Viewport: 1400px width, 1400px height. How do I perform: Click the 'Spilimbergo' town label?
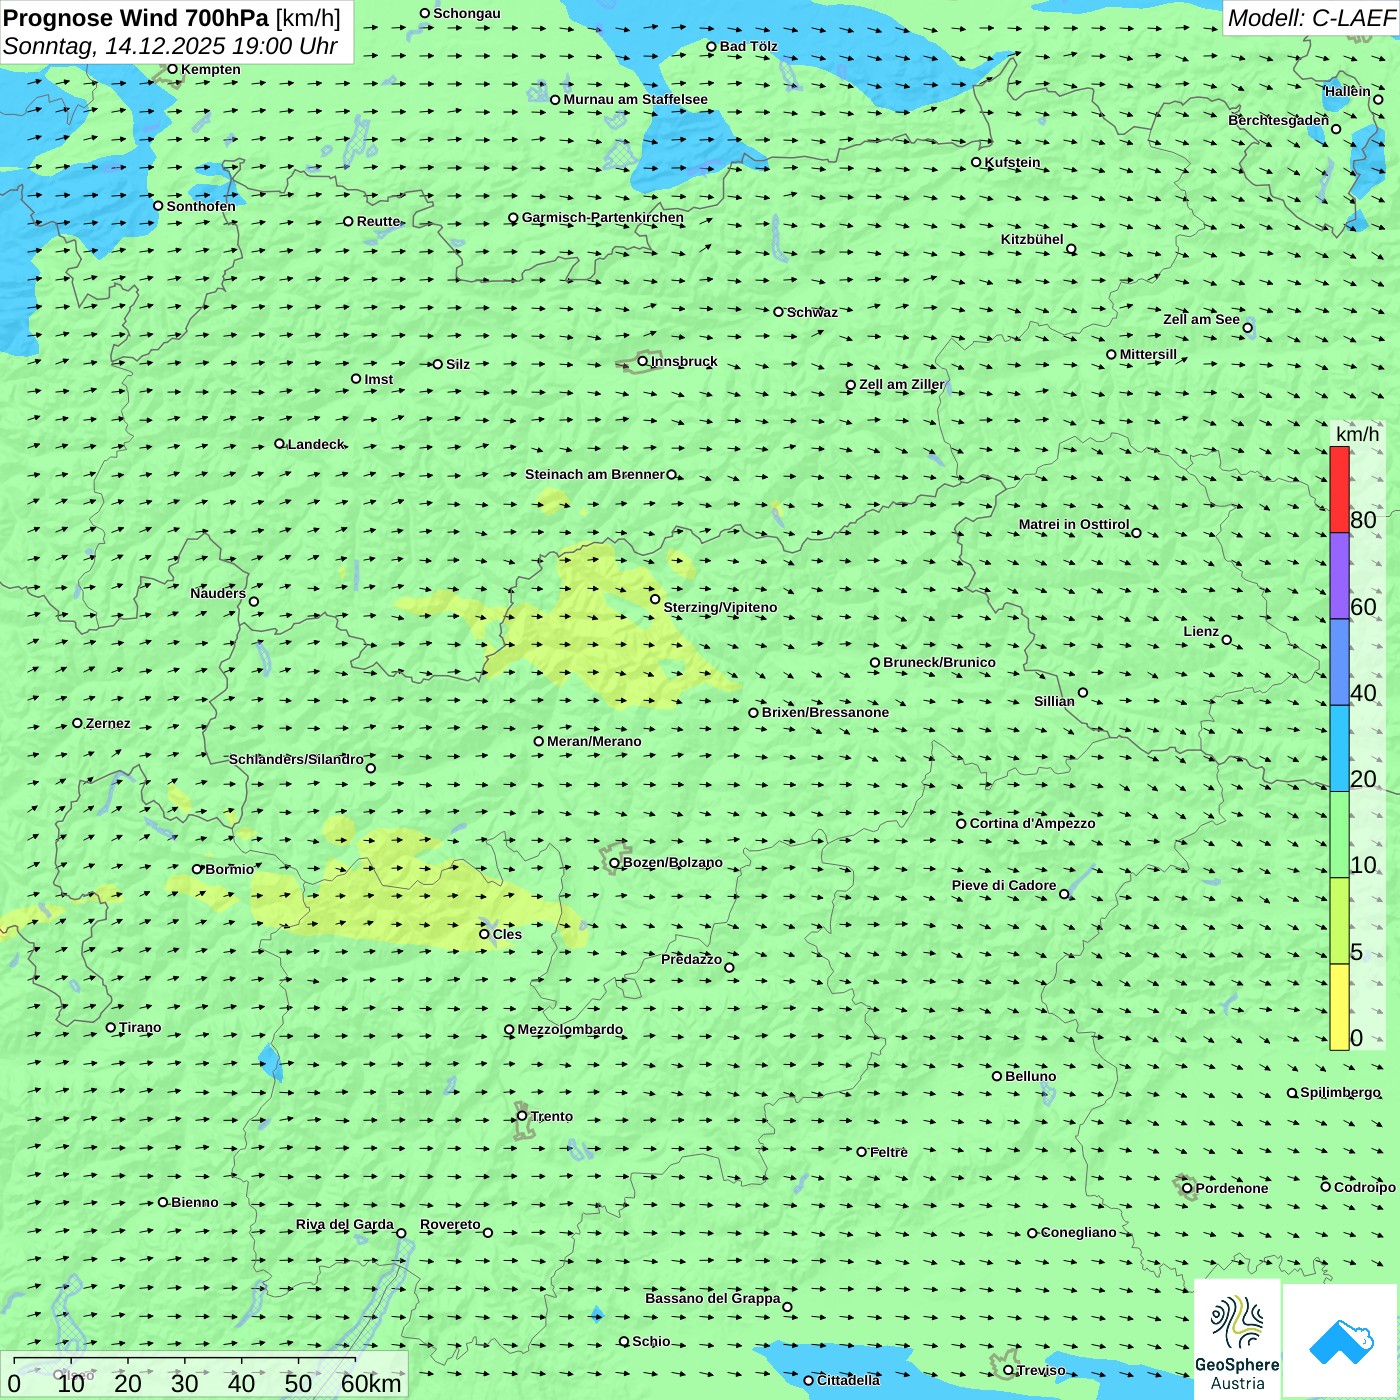pyautogui.click(x=1340, y=1093)
